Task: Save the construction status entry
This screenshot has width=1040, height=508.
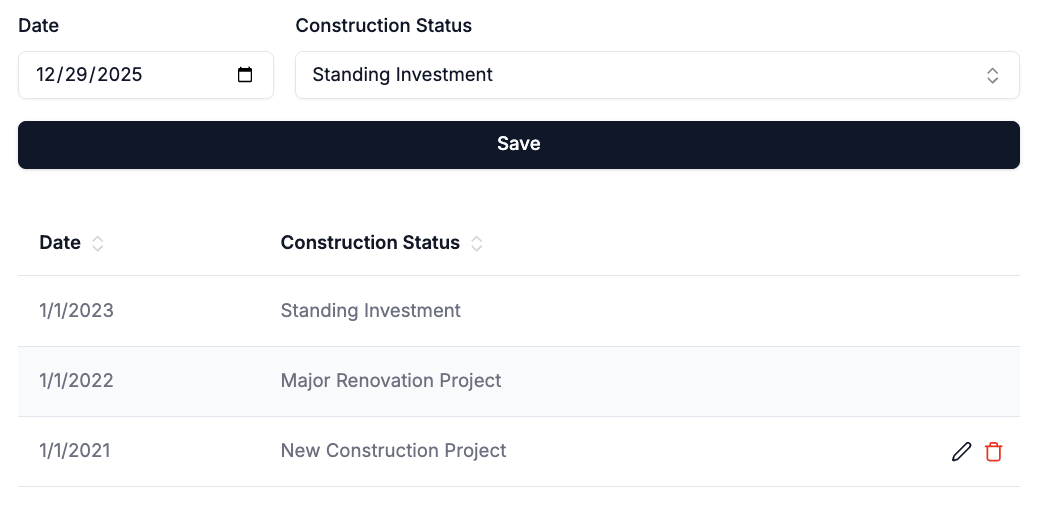Action: pyautogui.click(x=519, y=145)
